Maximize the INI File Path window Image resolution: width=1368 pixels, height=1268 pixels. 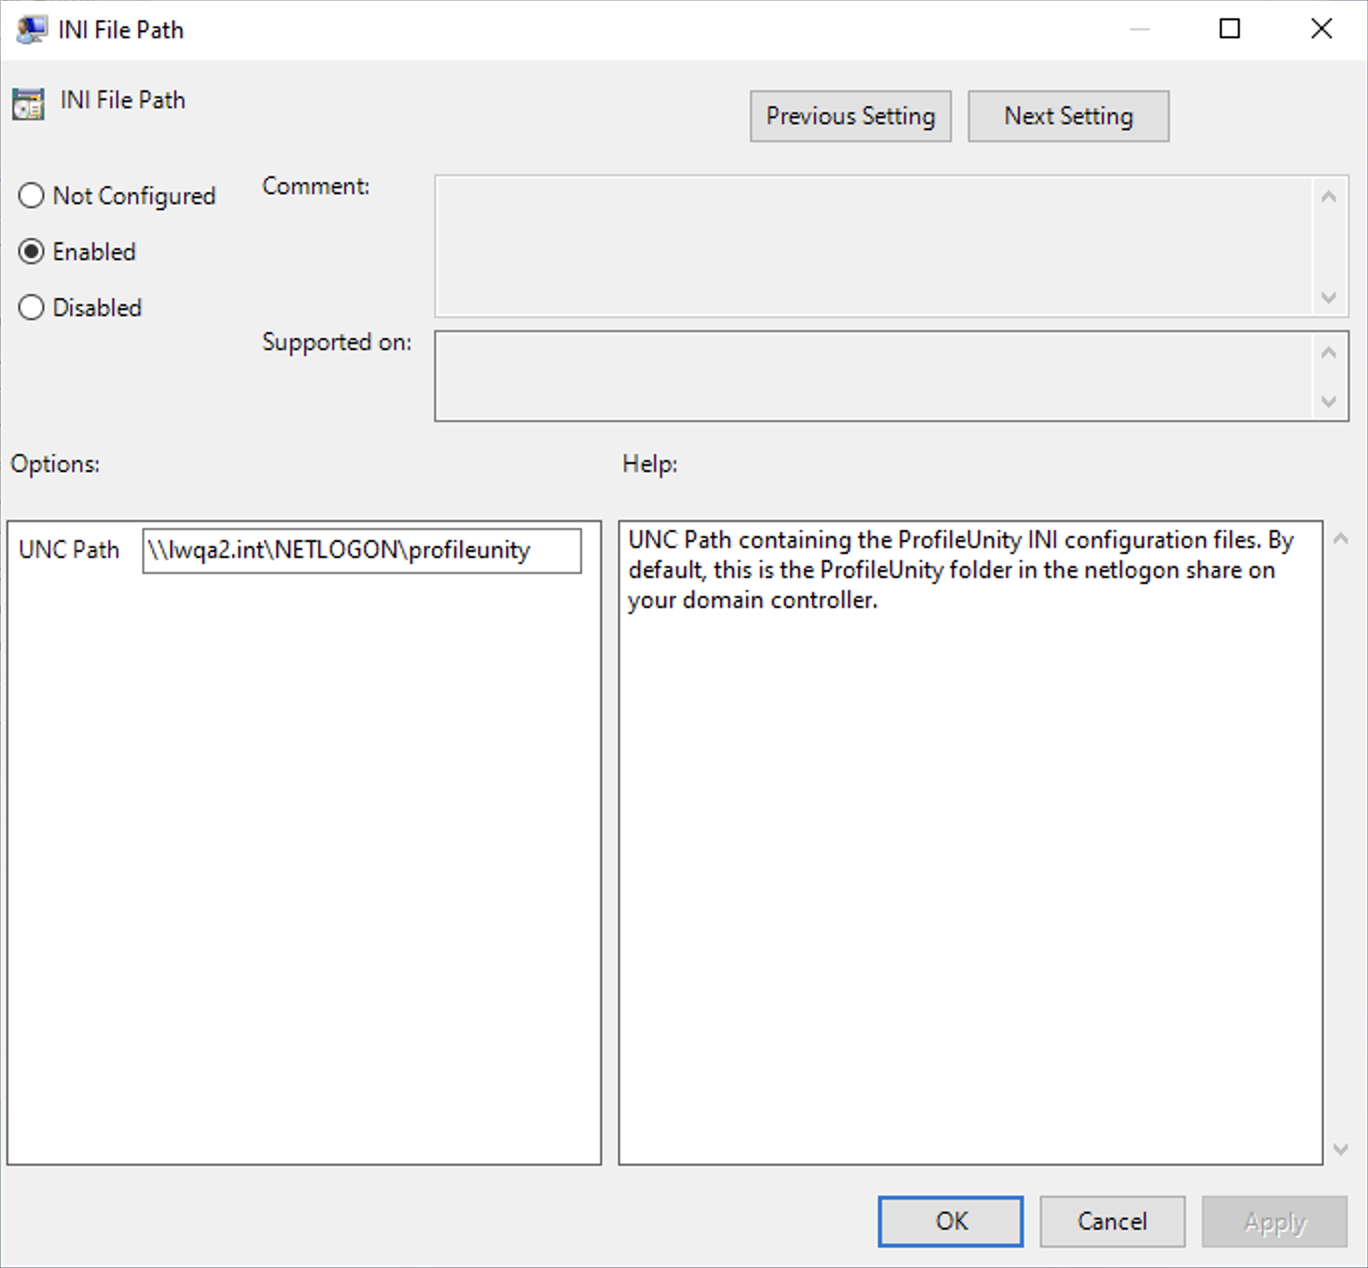pos(1230,29)
